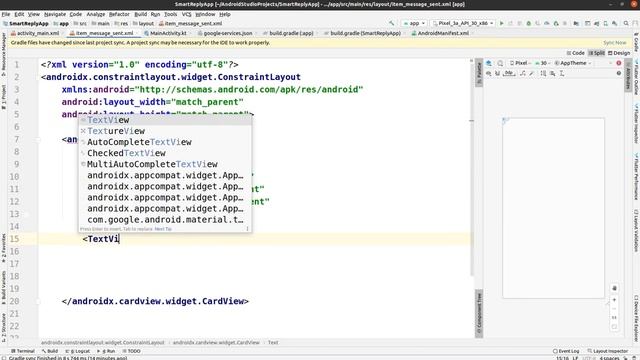Switch to Split view mode
640x360 pixels.
pyautogui.click(x=596, y=53)
